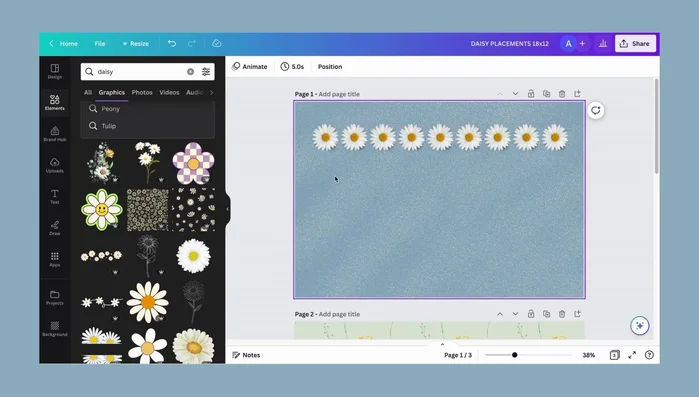Adjust the zoom slider handle
699x397 pixels.
click(514, 355)
